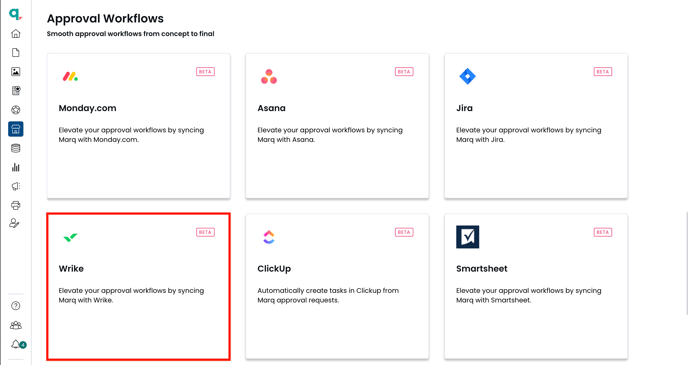The width and height of the screenshot is (688, 365).
Task: Open the Documents page icon
Action: click(x=16, y=53)
